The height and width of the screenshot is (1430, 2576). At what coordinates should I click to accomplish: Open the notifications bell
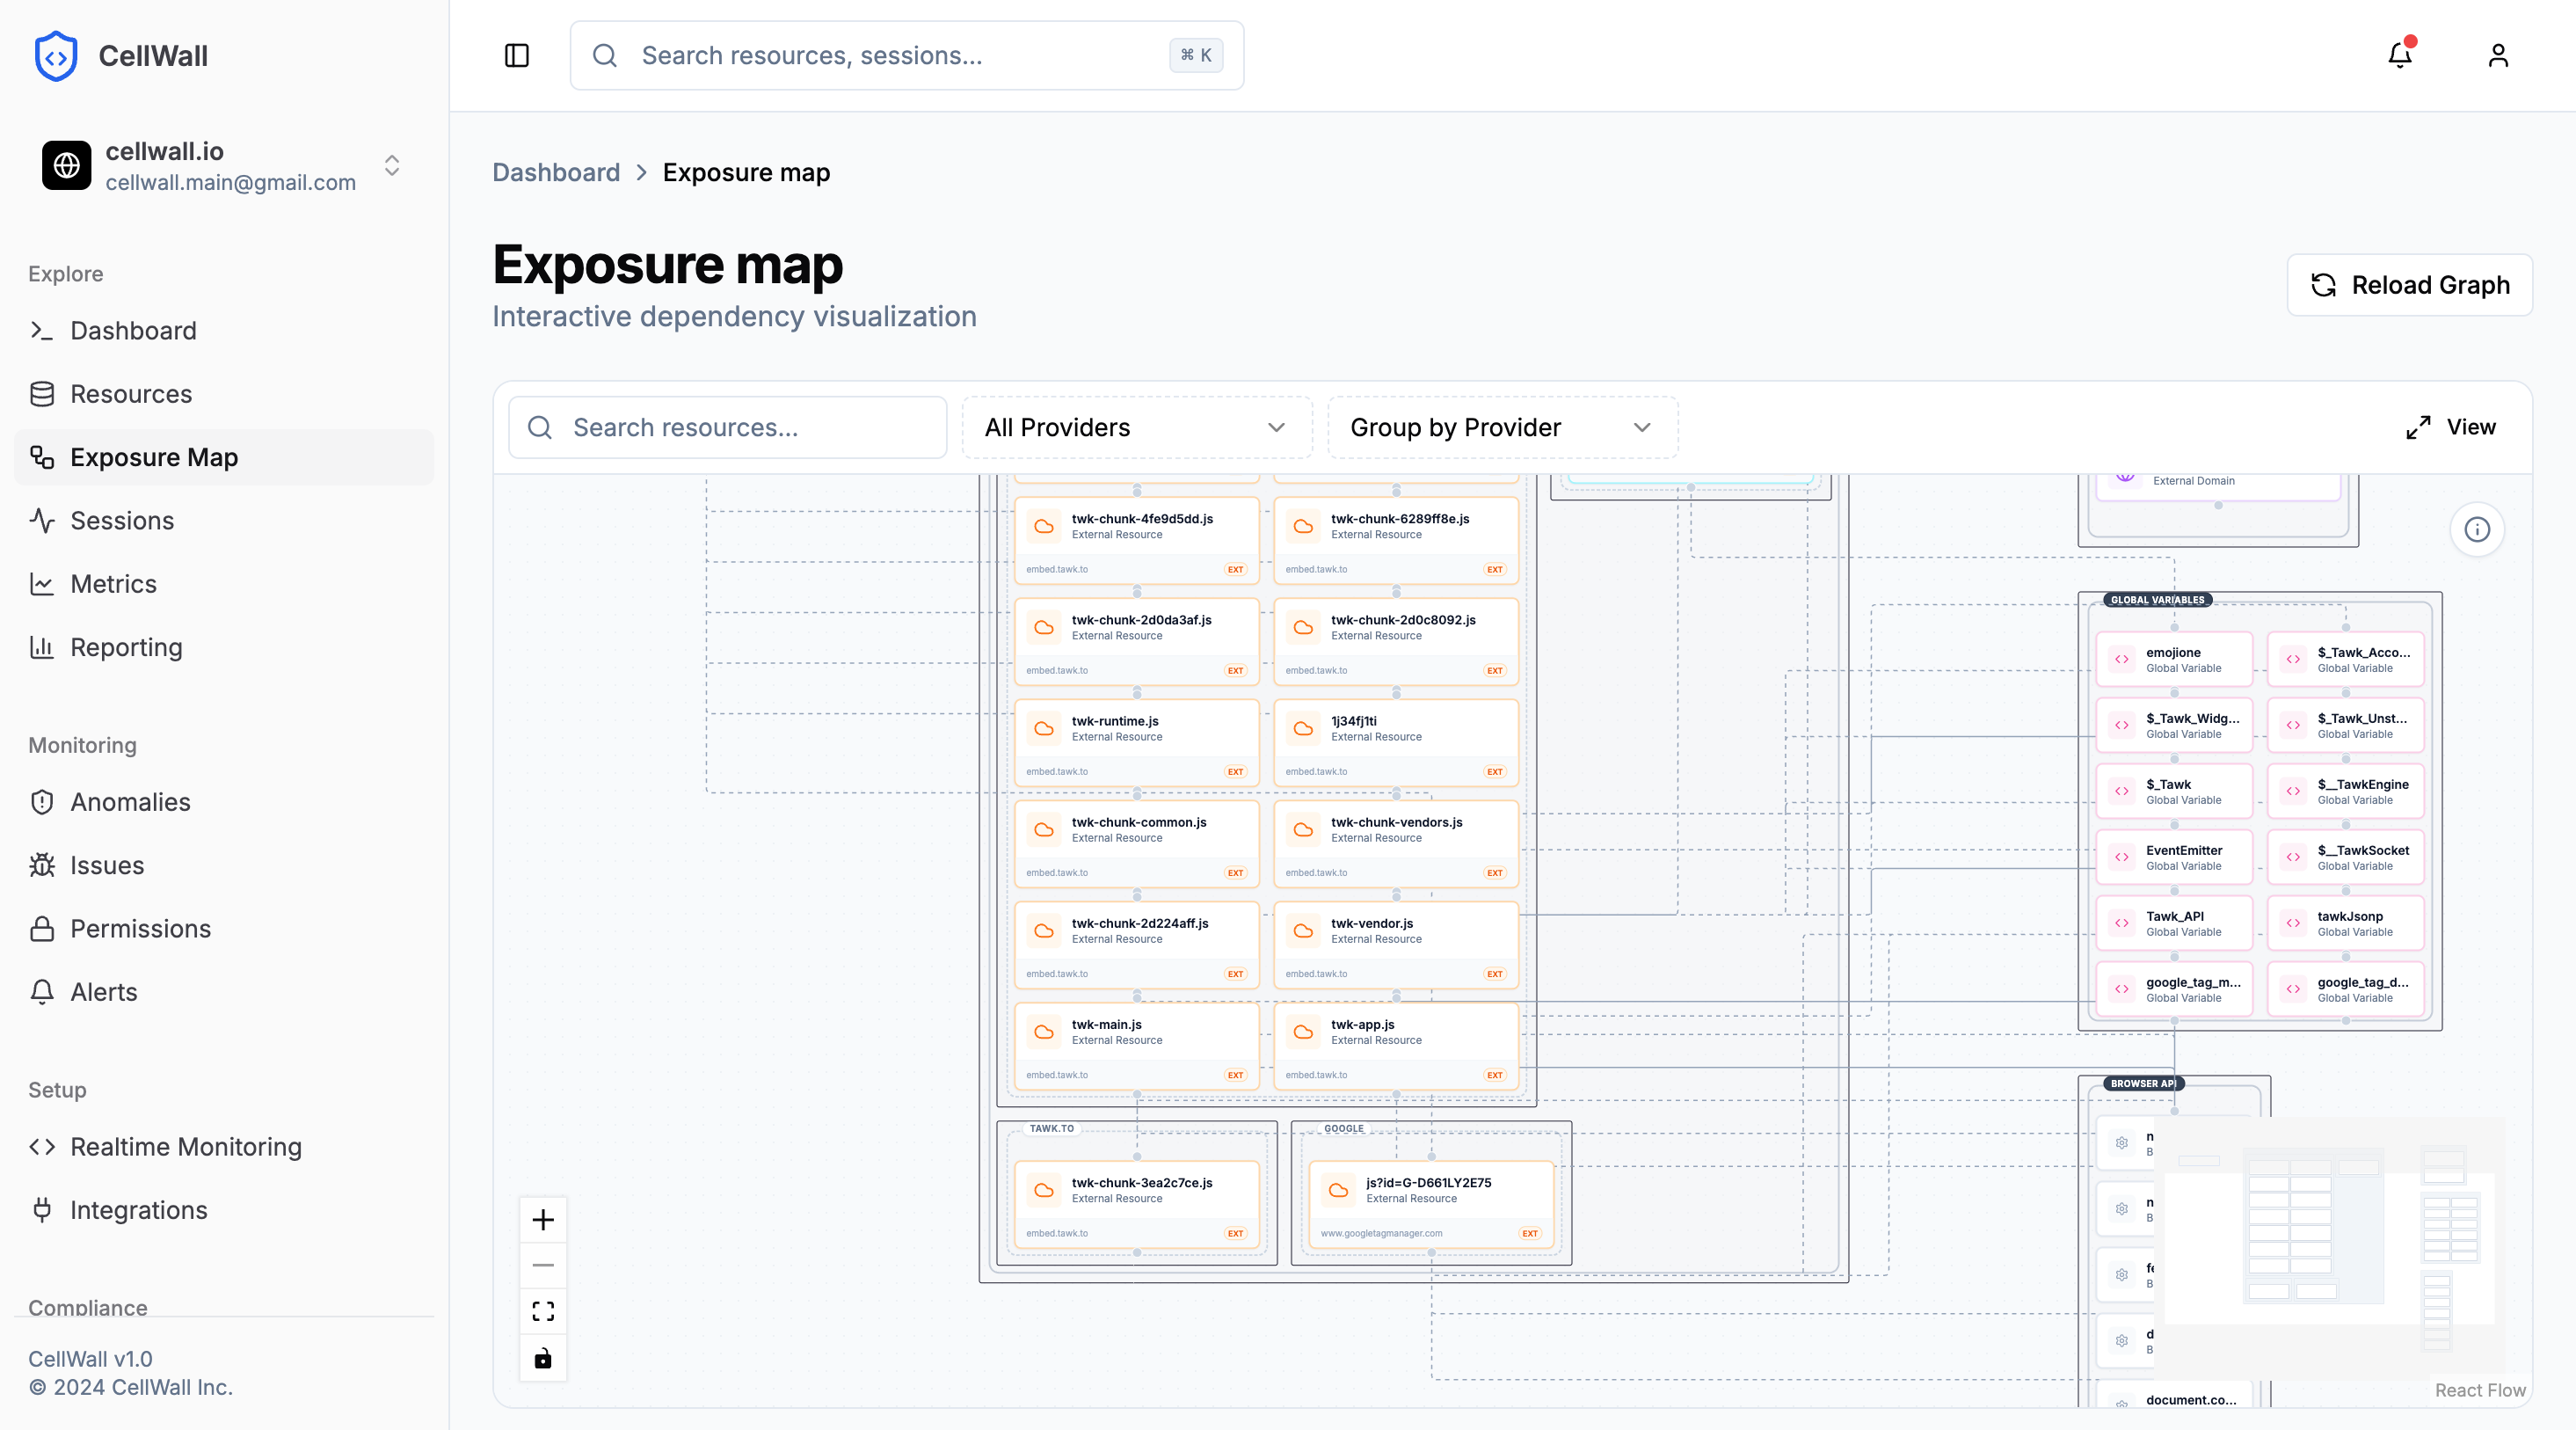point(2399,55)
